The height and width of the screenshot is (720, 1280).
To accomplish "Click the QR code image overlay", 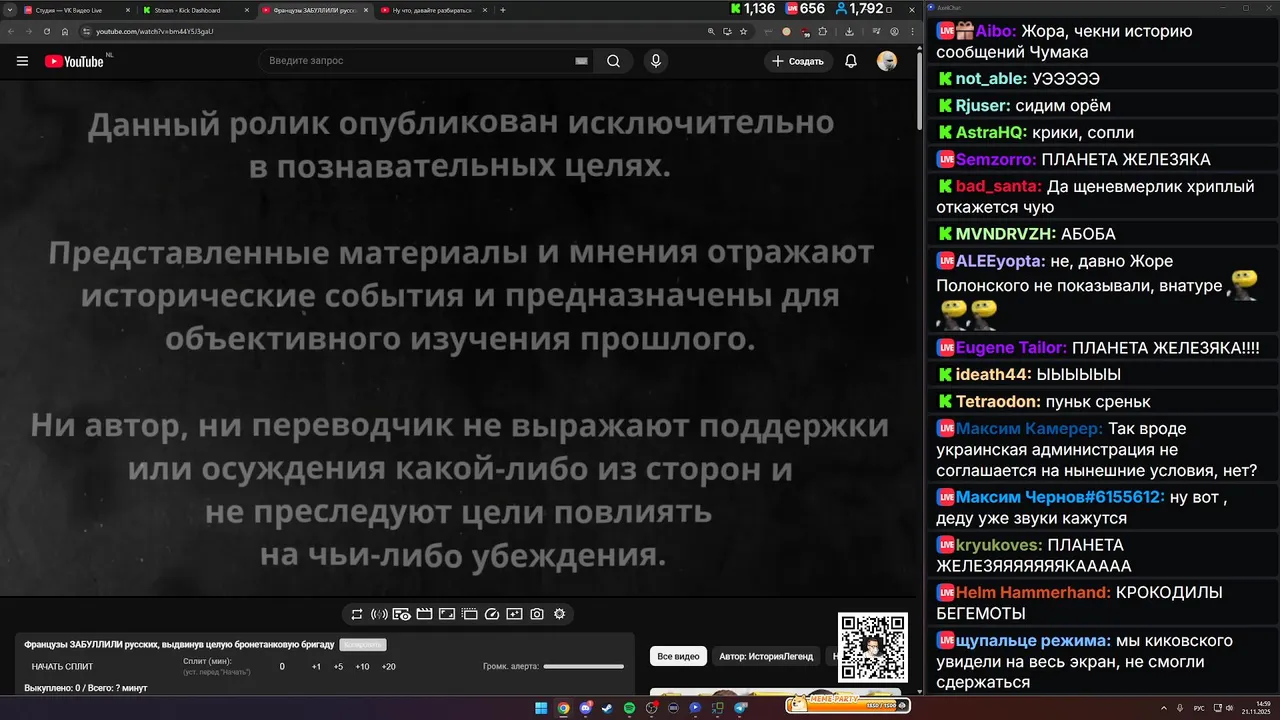I will [x=873, y=648].
